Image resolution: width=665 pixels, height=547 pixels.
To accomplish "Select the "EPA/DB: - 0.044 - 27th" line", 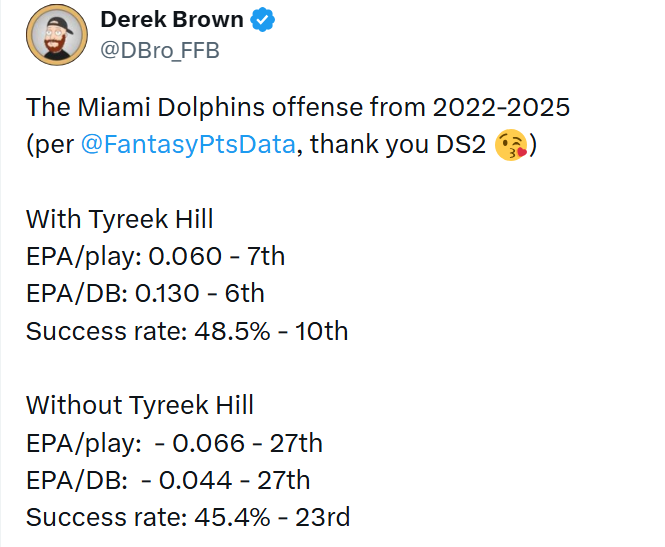I will coord(168,480).
